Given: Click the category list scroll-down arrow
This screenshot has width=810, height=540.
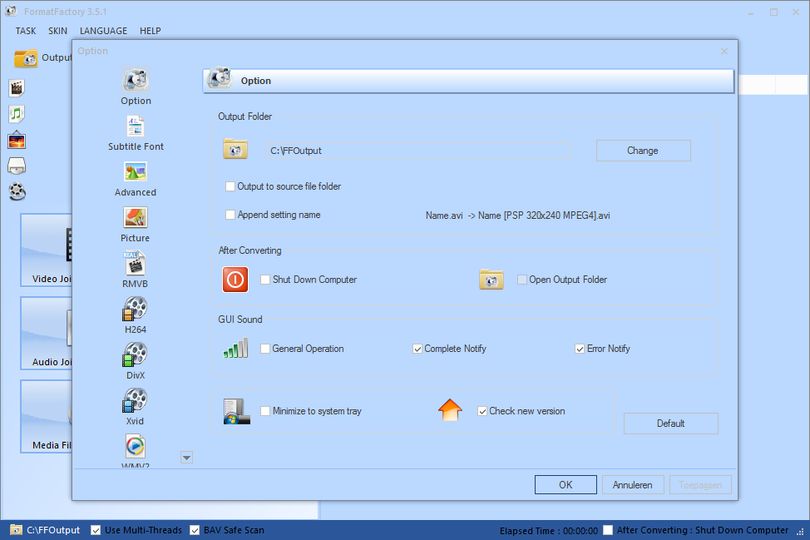Looking at the screenshot, I should 186,457.
